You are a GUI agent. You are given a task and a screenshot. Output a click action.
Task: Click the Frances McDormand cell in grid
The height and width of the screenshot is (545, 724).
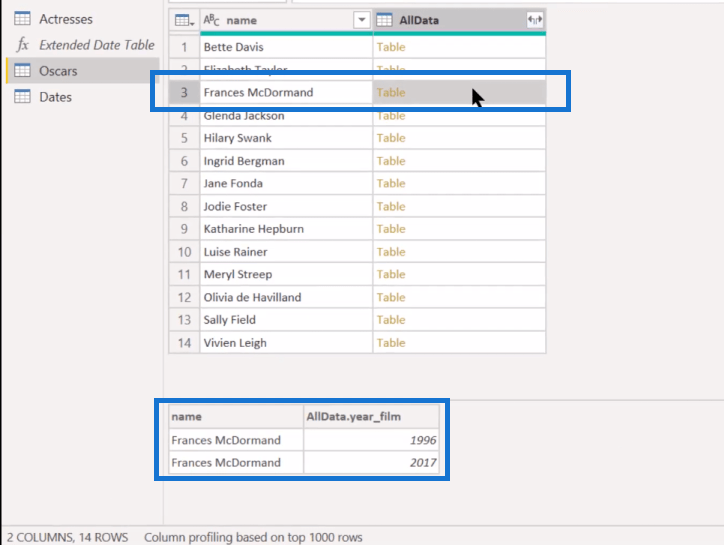pyautogui.click(x=286, y=92)
